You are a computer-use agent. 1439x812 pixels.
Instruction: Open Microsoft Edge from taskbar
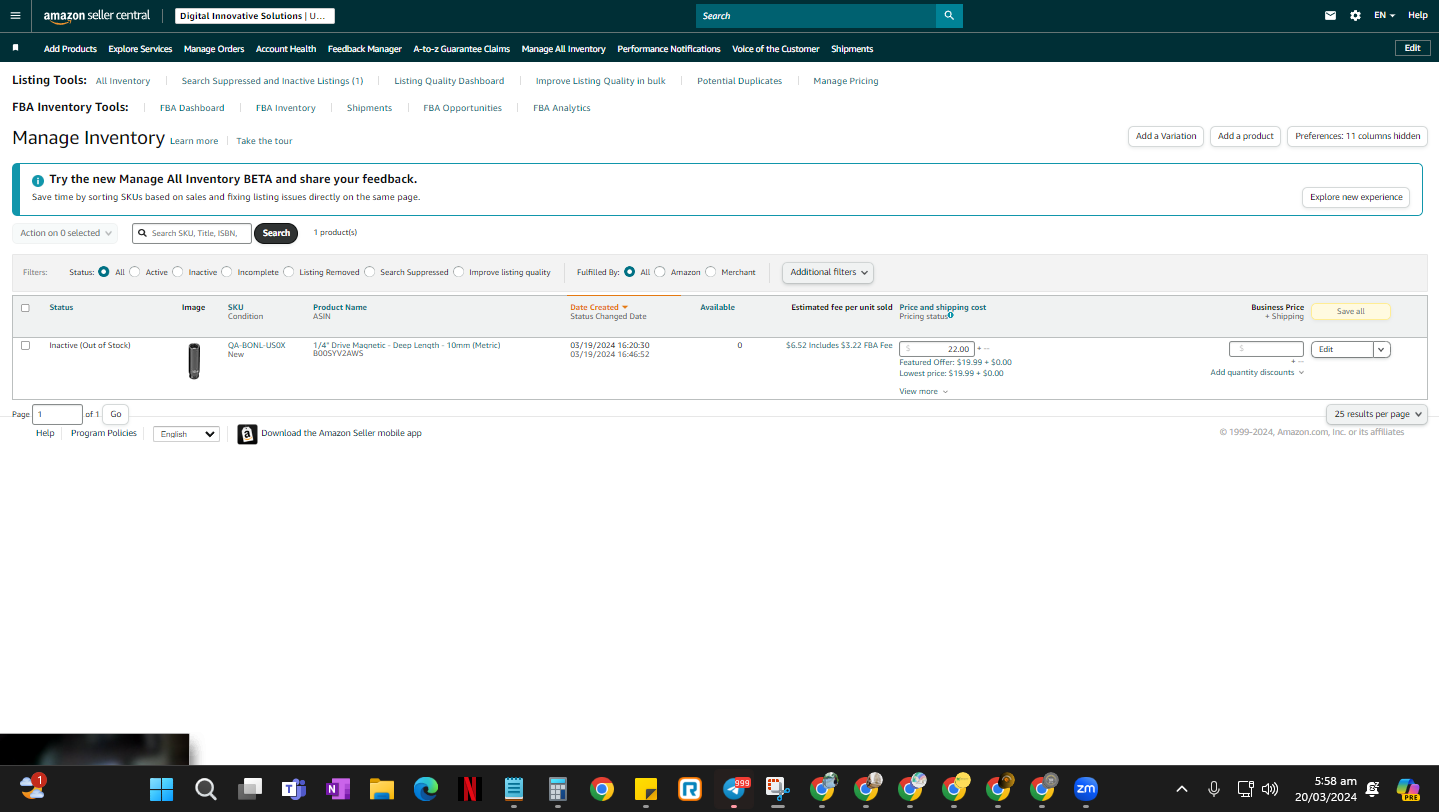tap(426, 789)
